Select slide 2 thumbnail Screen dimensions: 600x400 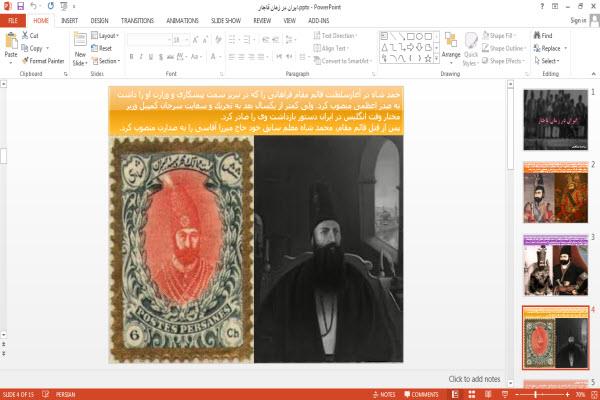coord(556,192)
